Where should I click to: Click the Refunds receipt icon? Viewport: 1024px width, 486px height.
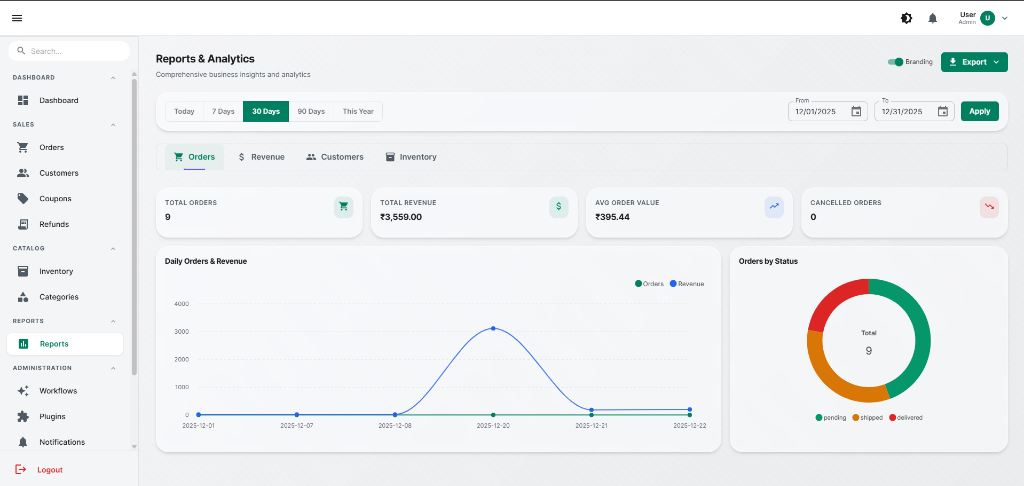pos(23,224)
